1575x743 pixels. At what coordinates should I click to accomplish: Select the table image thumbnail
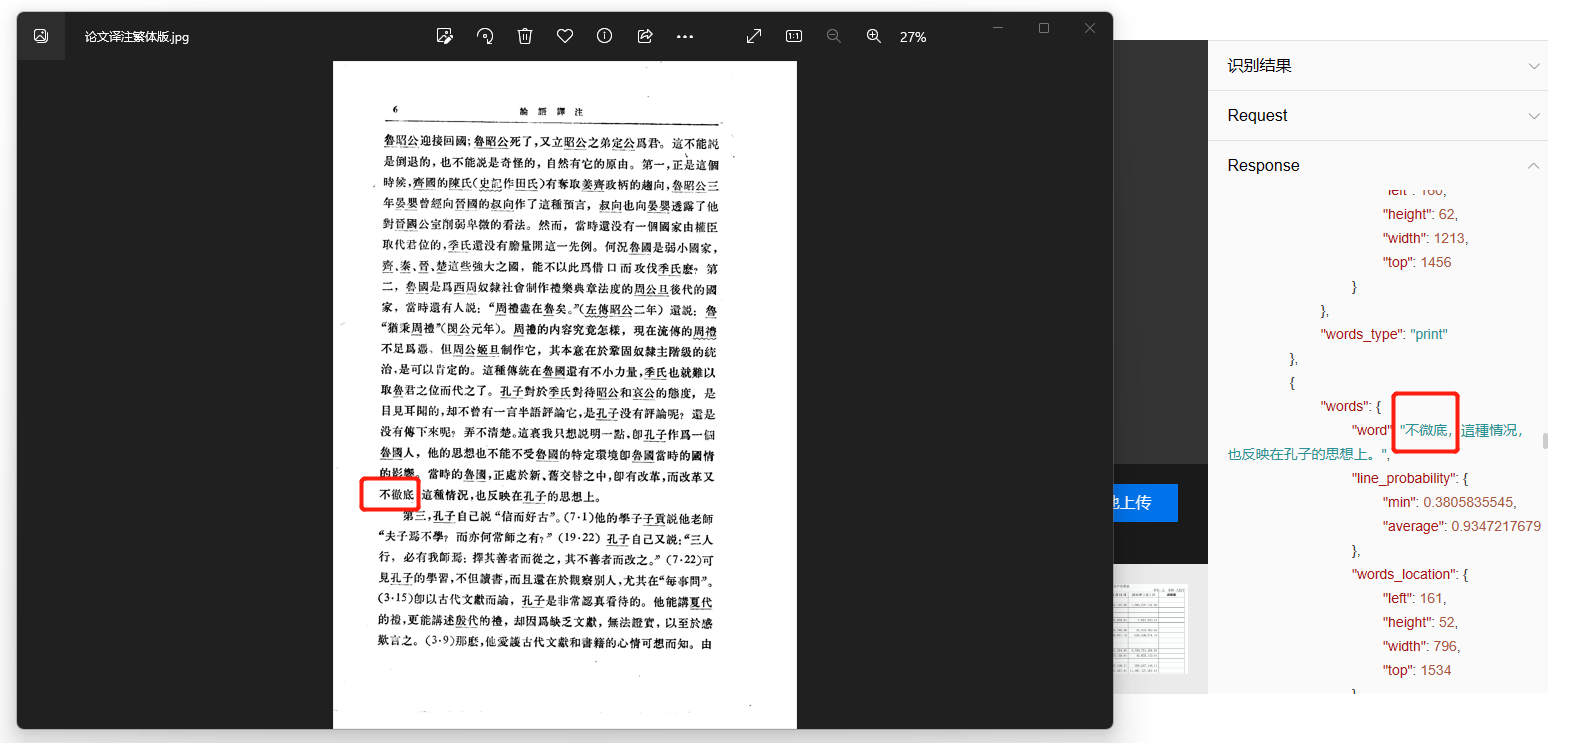tap(1150, 629)
